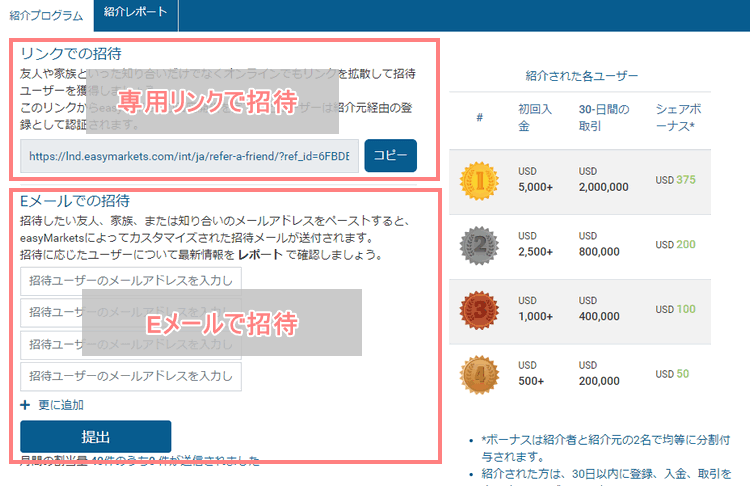
Task: Select the USD 1,000+ deposit cell
Action: click(535, 309)
